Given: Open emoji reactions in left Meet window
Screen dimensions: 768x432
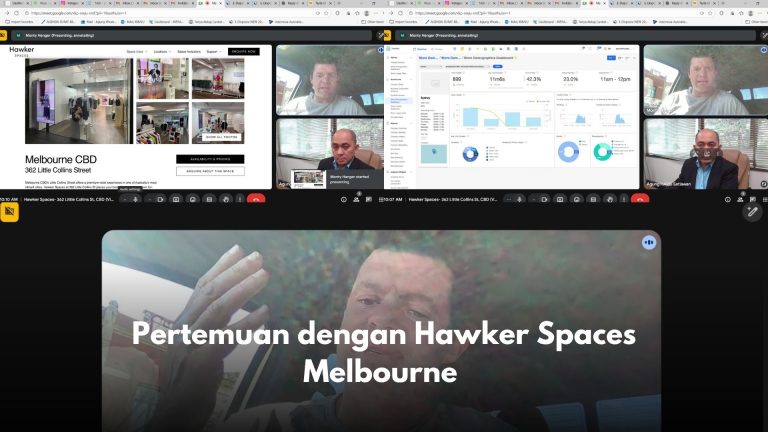Looking at the screenshot, I should click(193, 199).
